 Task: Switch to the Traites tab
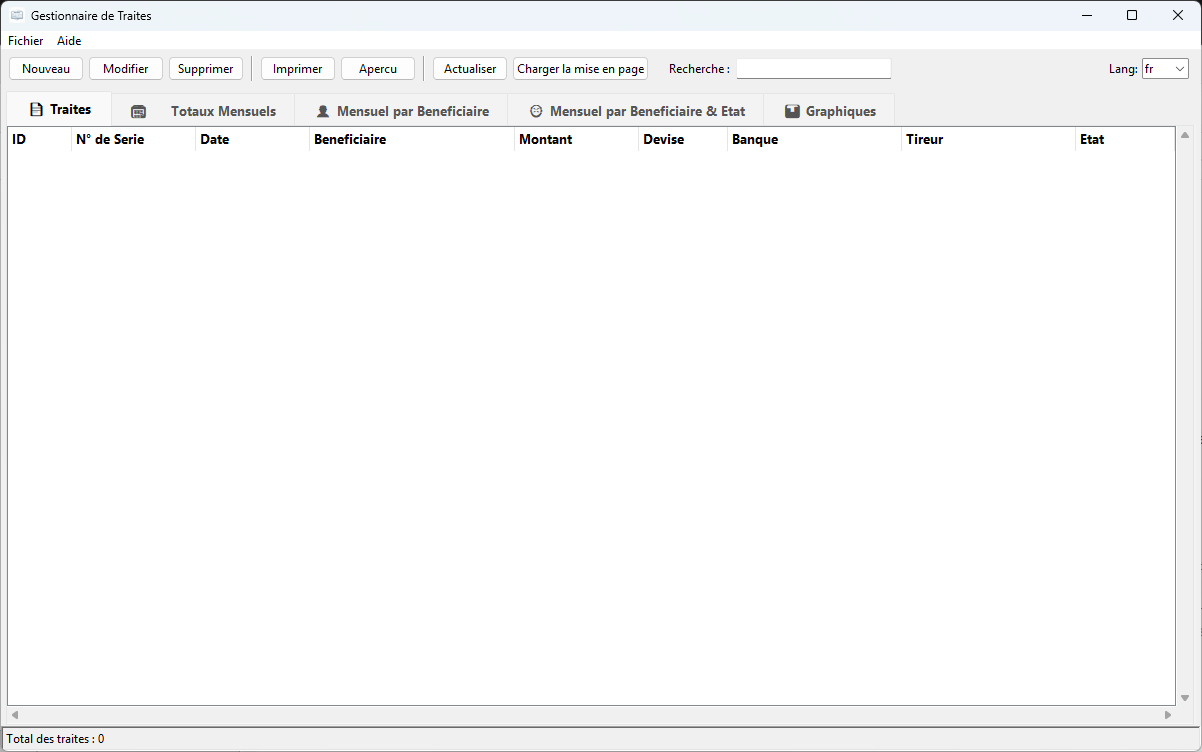pyautogui.click(x=60, y=110)
